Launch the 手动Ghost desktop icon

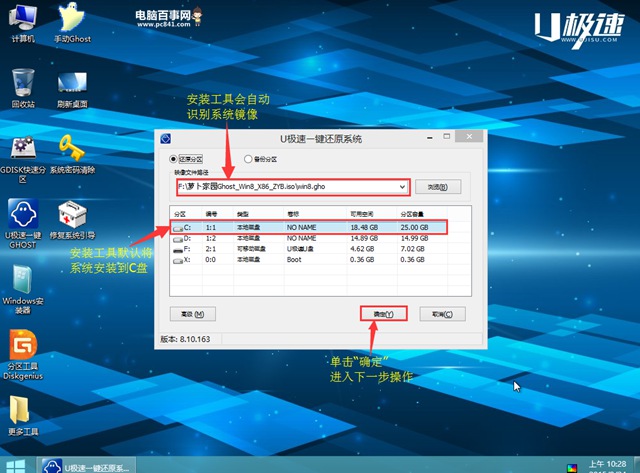(x=72, y=23)
